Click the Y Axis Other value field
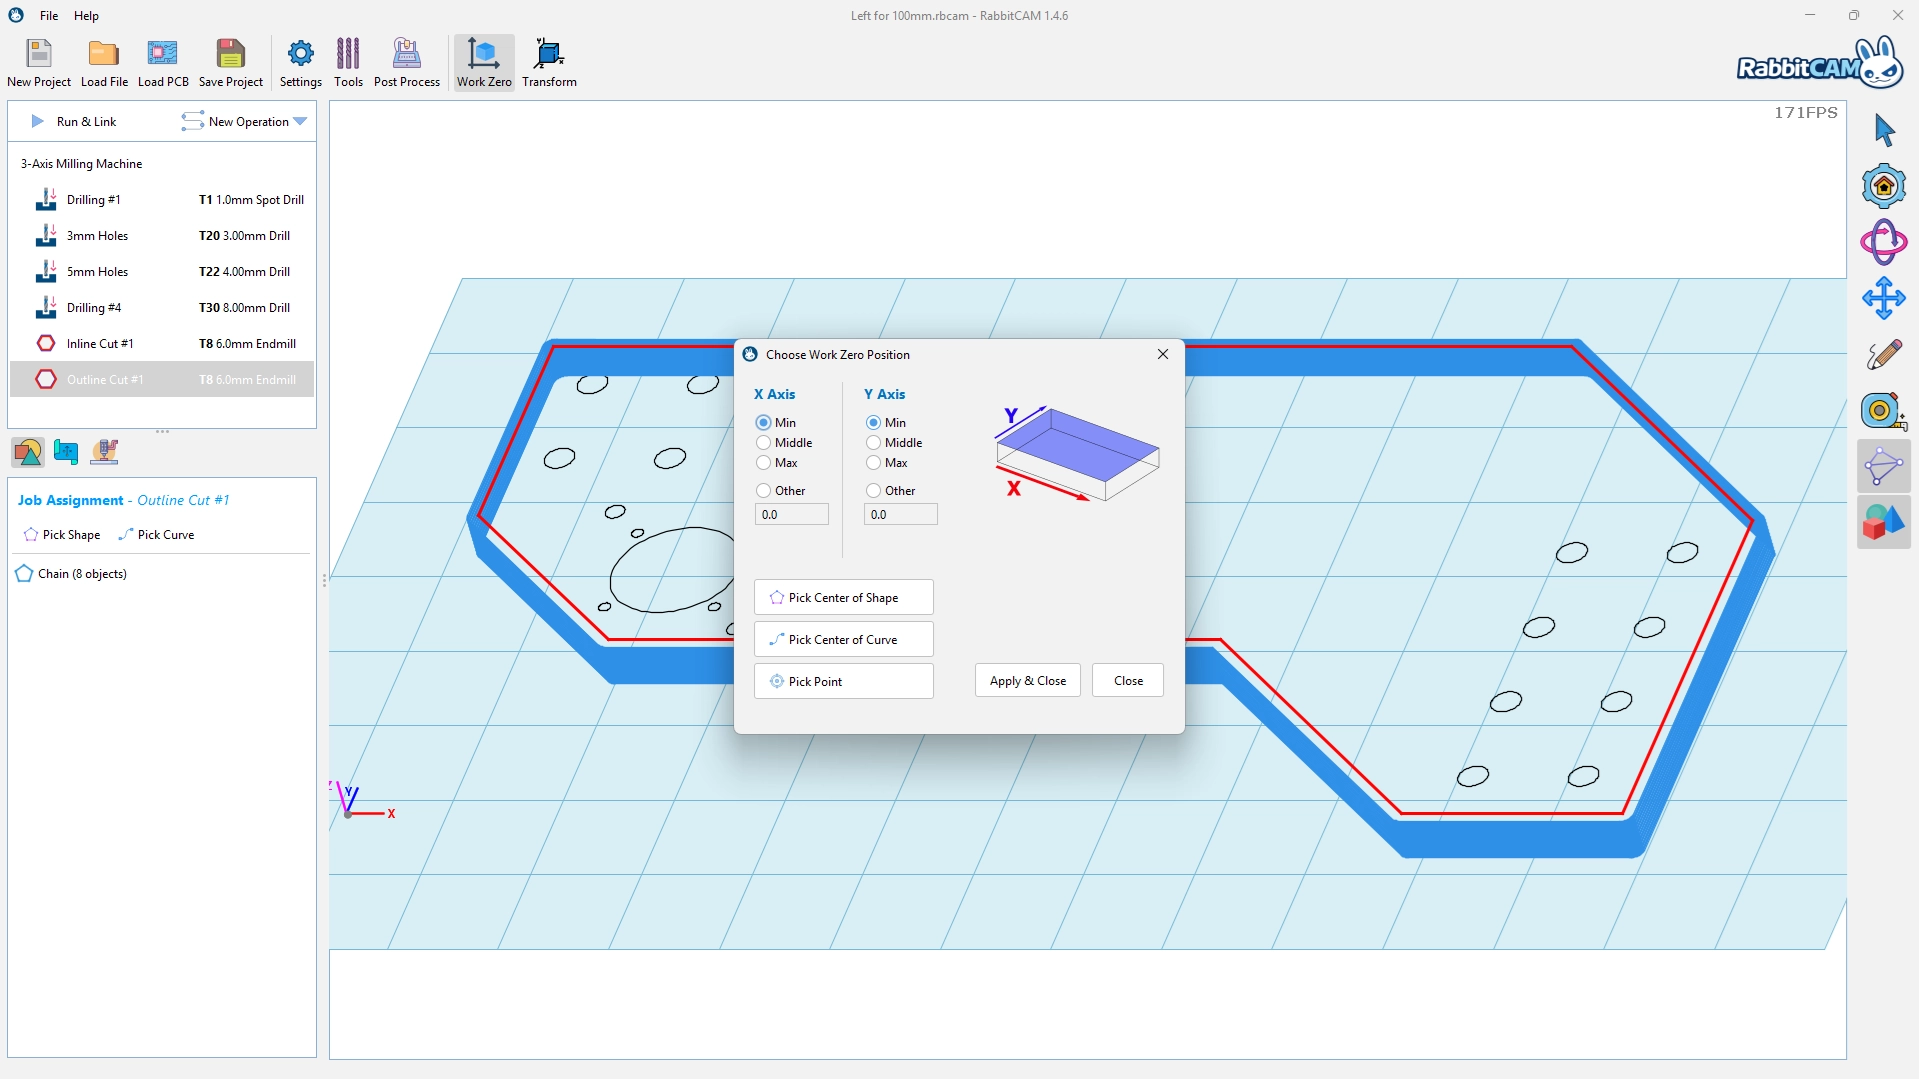The image size is (1919, 1079). pyautogui.click(x=900, y=515)
